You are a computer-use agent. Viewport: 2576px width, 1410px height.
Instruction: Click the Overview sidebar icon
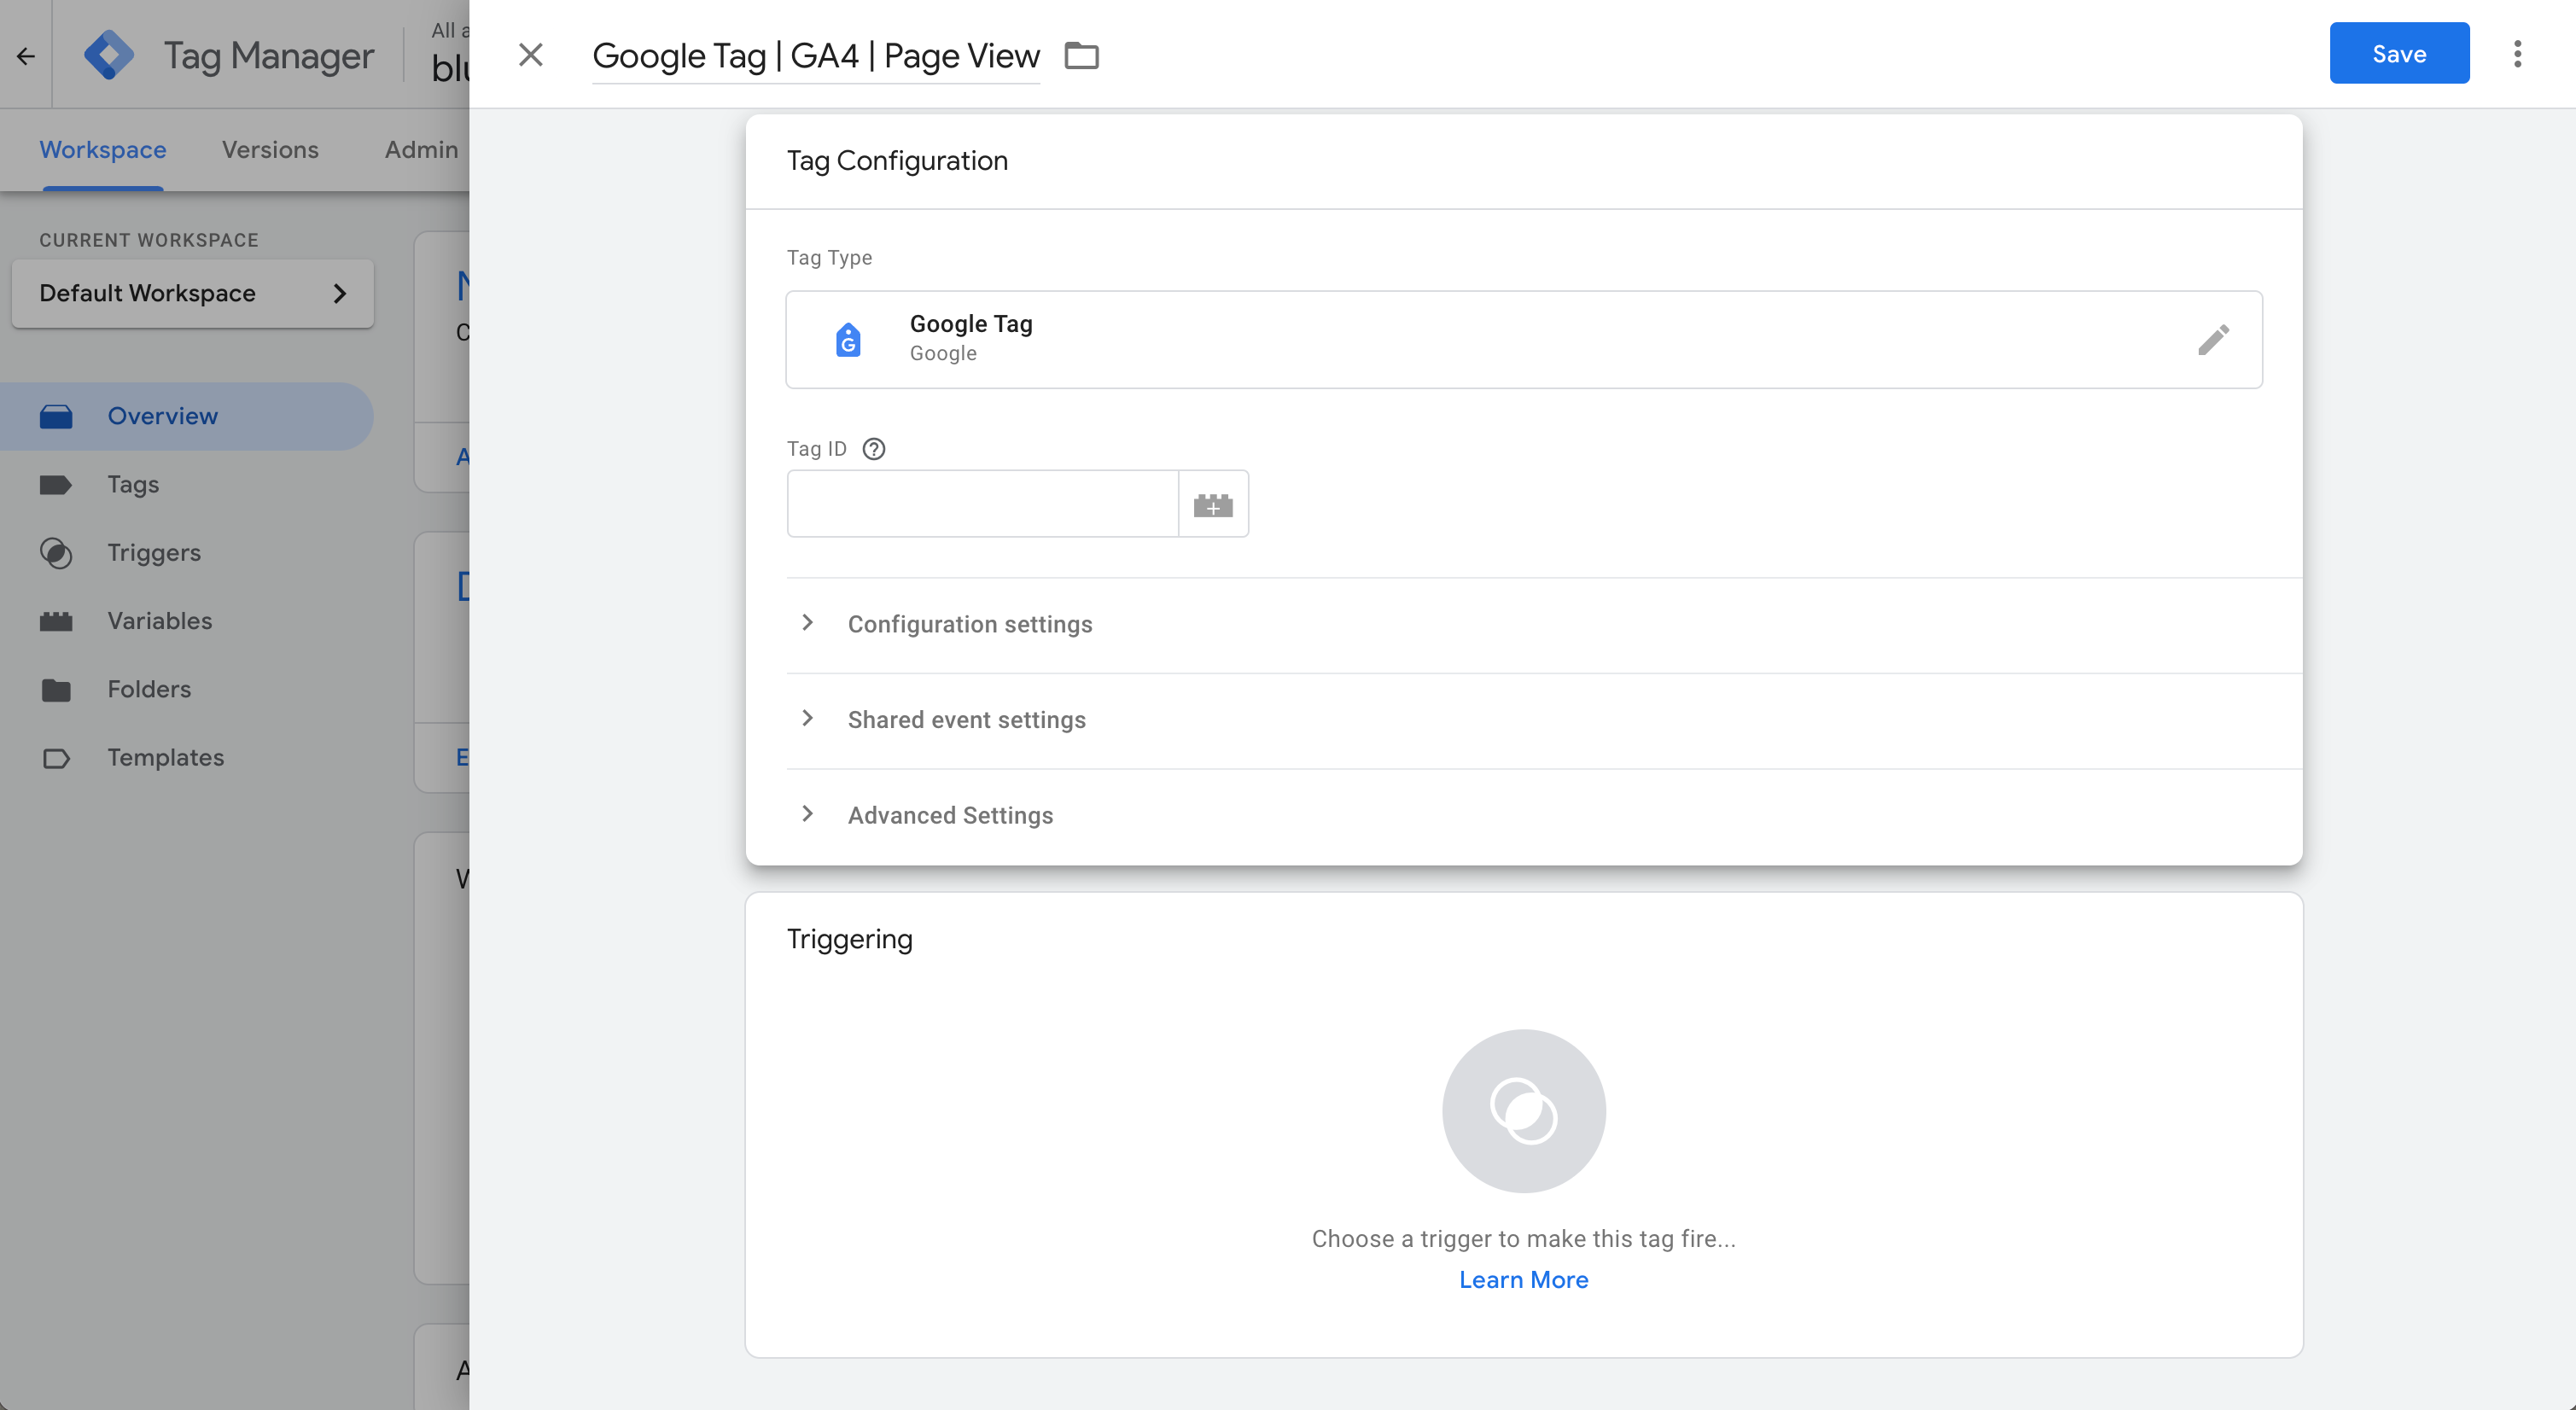click(56, 417)
